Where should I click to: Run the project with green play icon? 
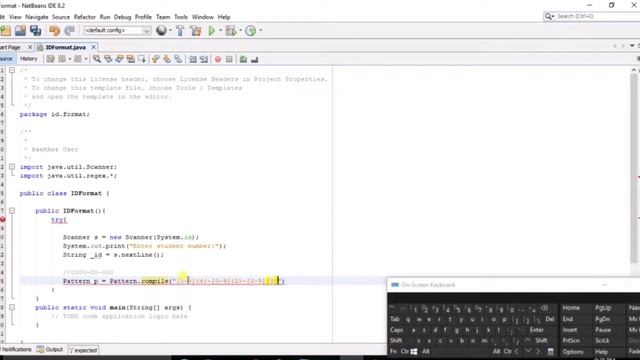pos(211,31)
